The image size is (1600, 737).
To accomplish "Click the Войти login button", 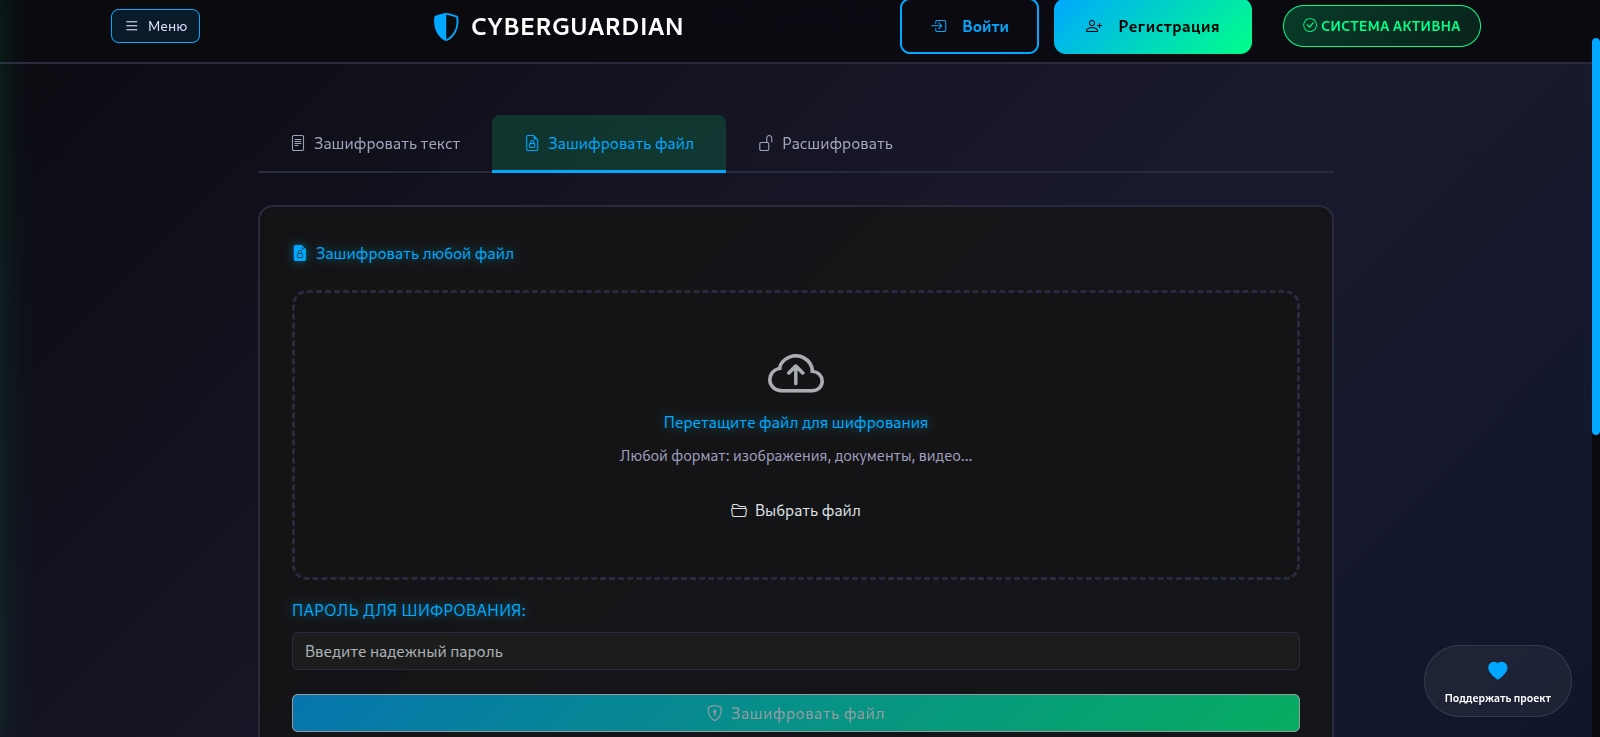I will [969, 26].
